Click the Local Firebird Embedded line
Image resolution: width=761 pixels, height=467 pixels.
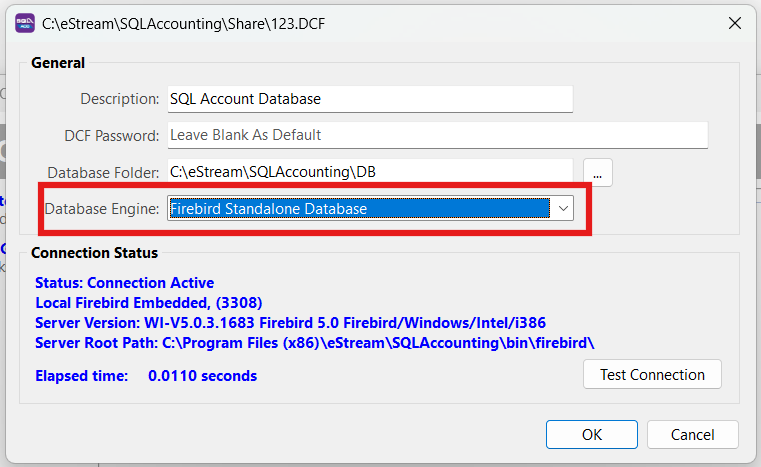tap(148, 302)
